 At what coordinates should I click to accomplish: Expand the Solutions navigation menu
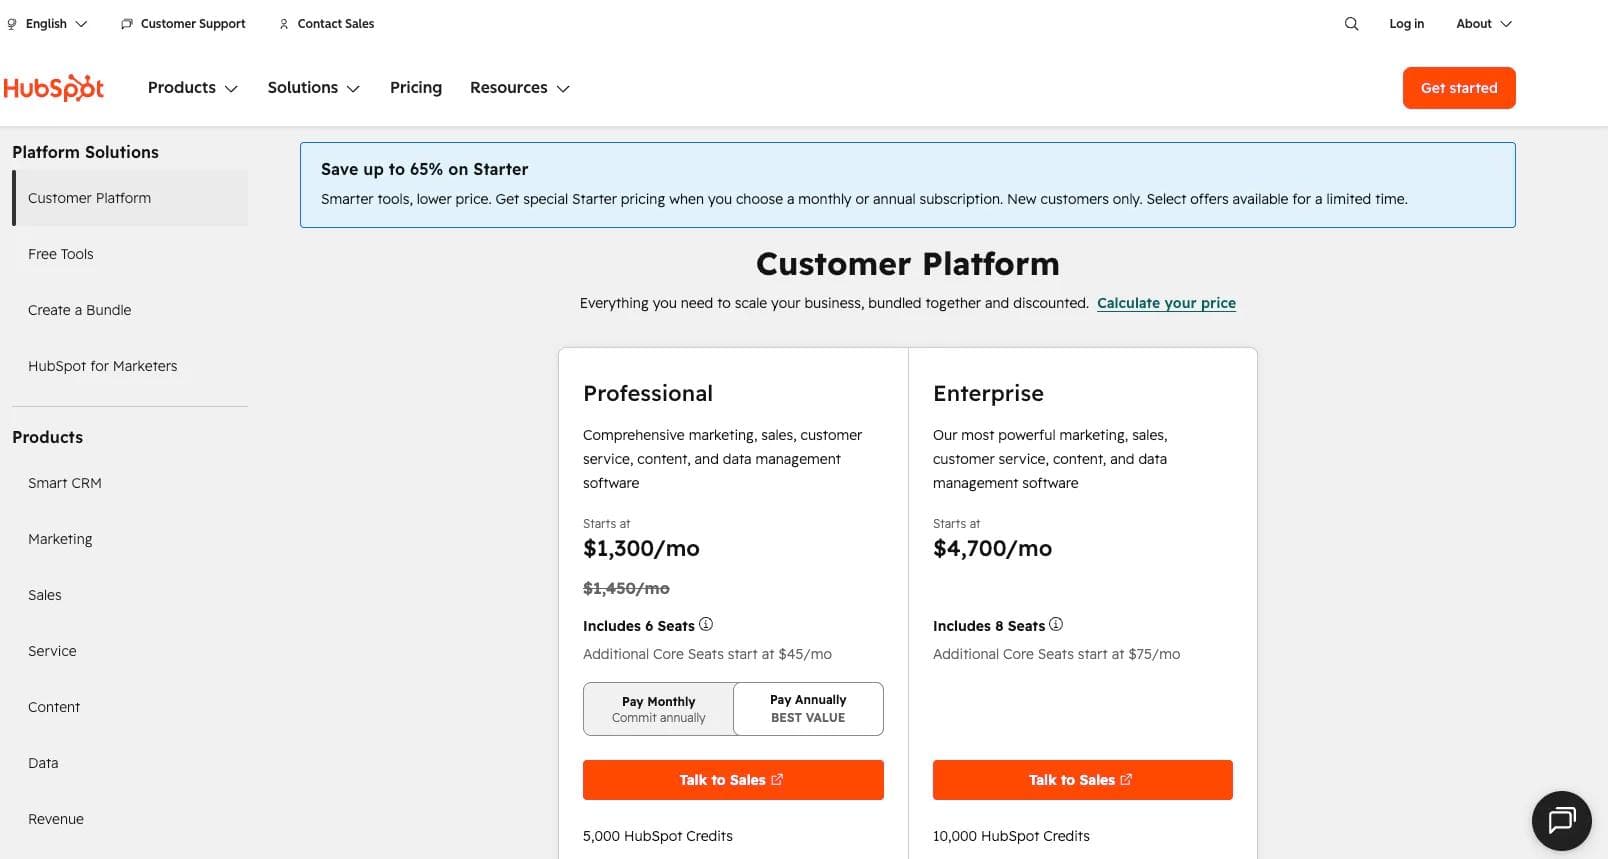coord(314,88)
